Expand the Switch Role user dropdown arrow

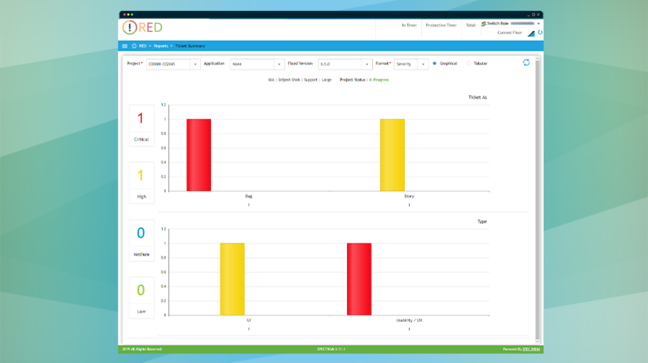[x=538, y=24]
